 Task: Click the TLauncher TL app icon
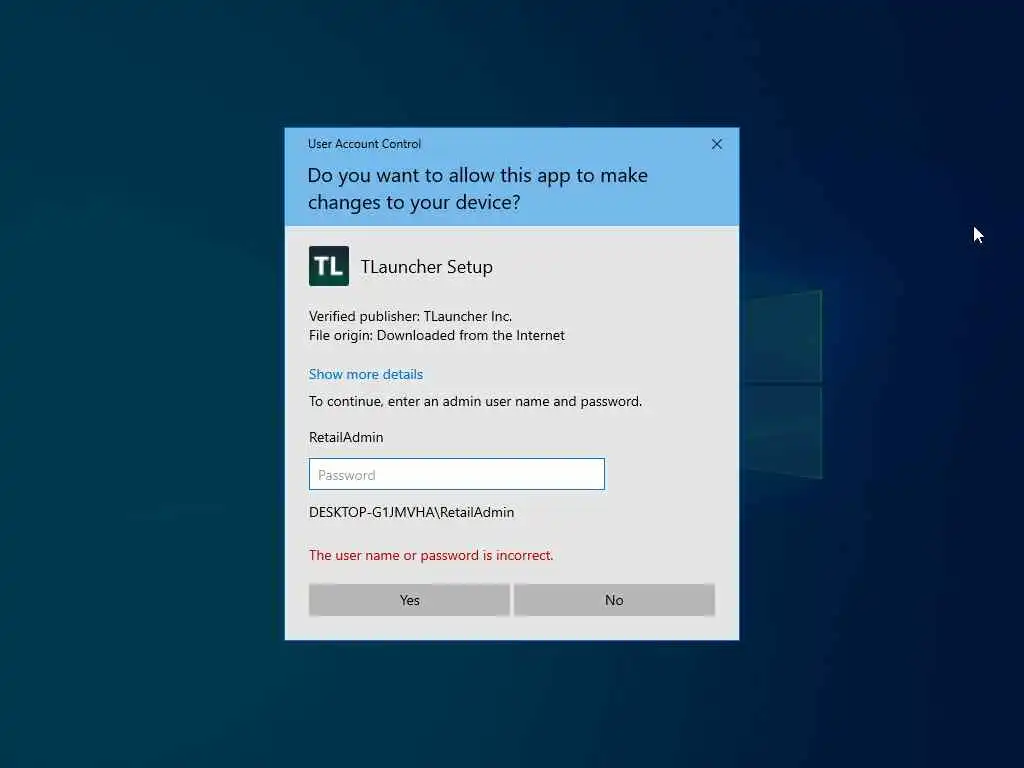pyautogui.click(x=328, y=266)
